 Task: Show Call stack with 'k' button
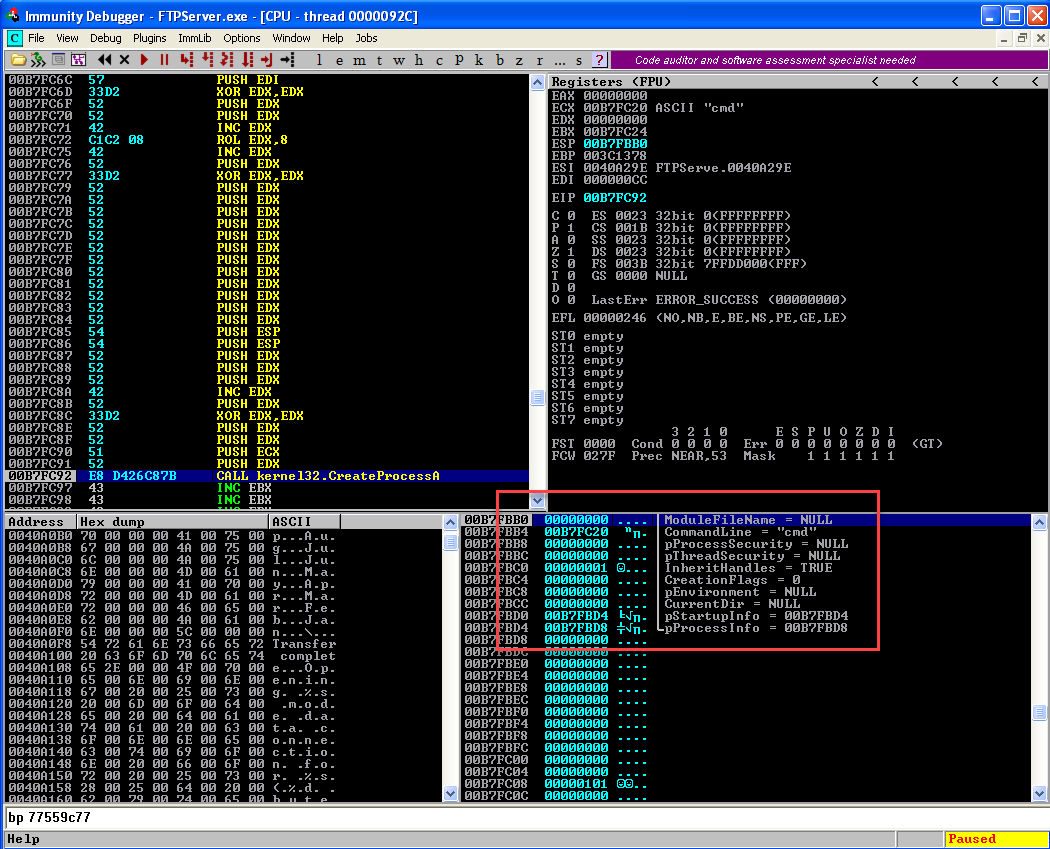[479, 60]
